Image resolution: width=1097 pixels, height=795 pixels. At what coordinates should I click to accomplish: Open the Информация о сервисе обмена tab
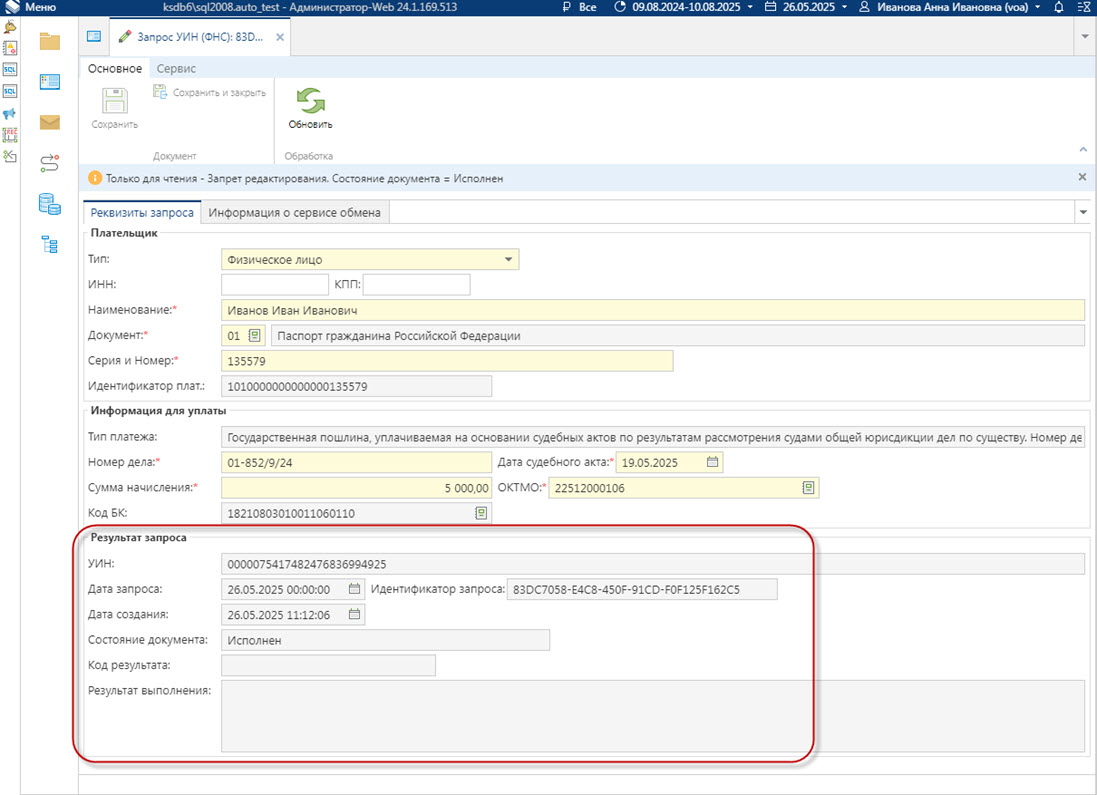(295, 213)
